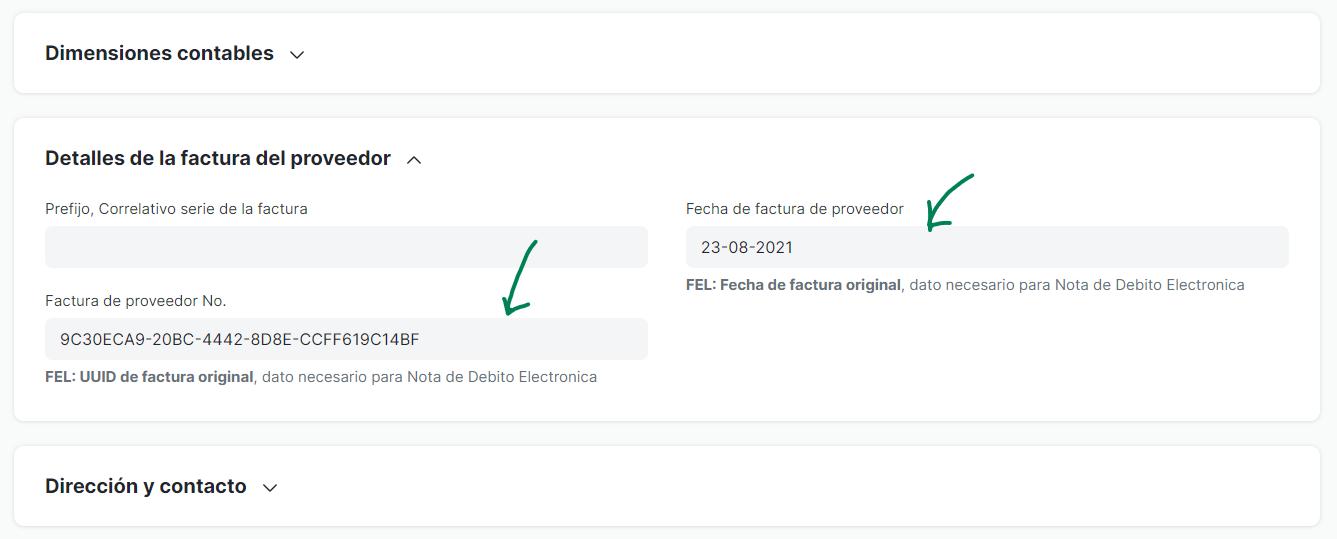
Task: Focus the empty Prefijo, Correlativo serie field
Action: pyautogui.click(x=346, y=247)
